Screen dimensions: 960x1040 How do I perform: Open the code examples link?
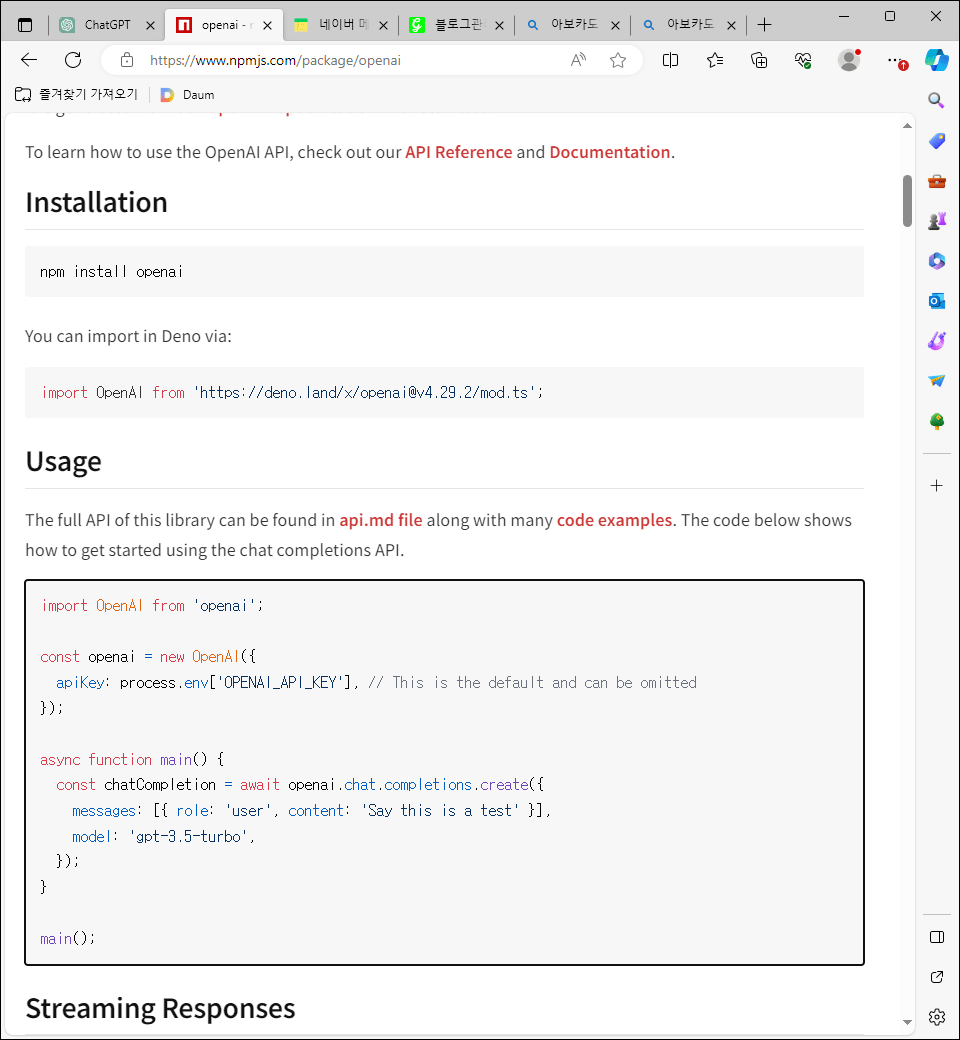tap(614, 521)
